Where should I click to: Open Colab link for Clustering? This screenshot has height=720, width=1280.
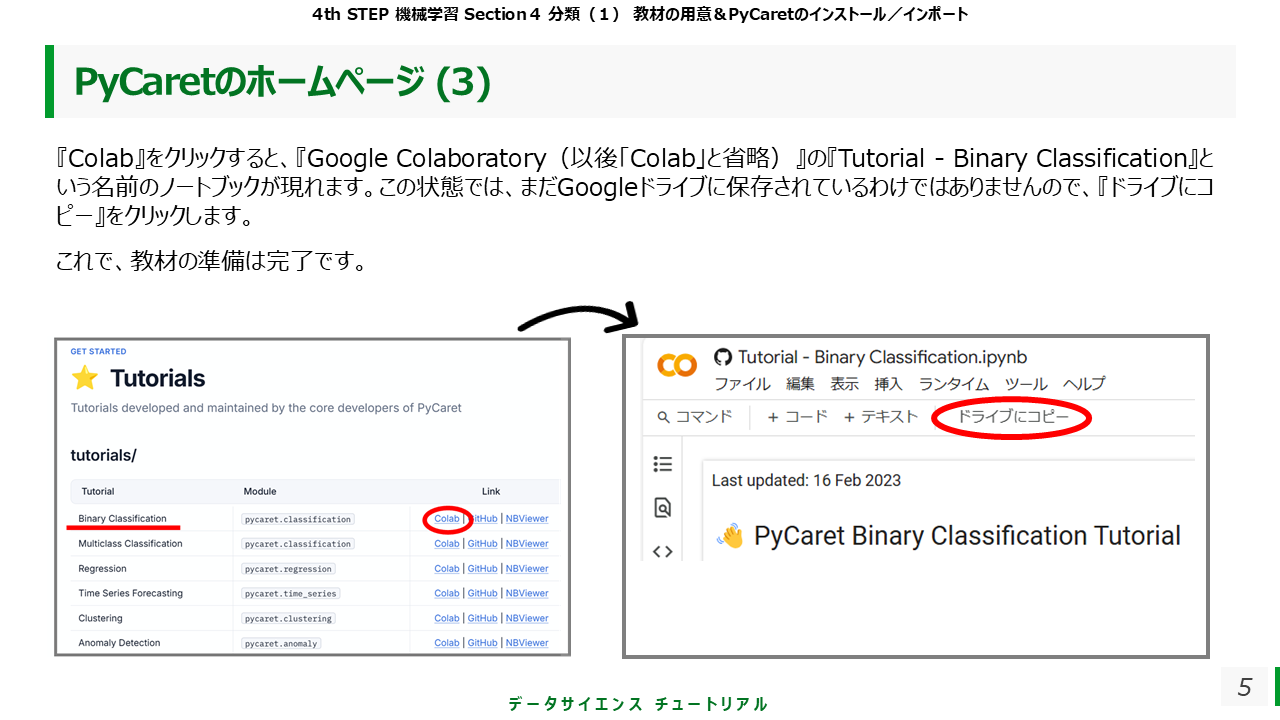[x=447, y=618]
